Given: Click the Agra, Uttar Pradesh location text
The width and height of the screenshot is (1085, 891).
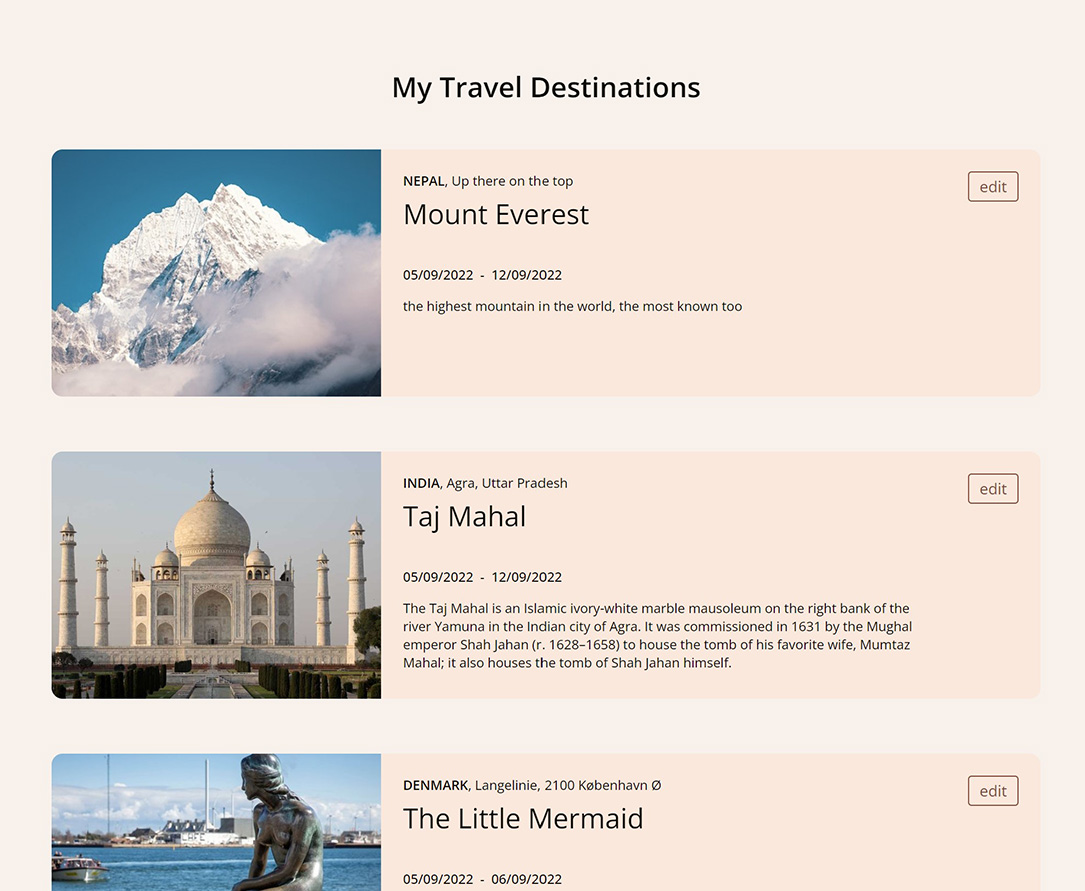Looking at the screenshot, I should pyautogui.click(x=505, y=483).
